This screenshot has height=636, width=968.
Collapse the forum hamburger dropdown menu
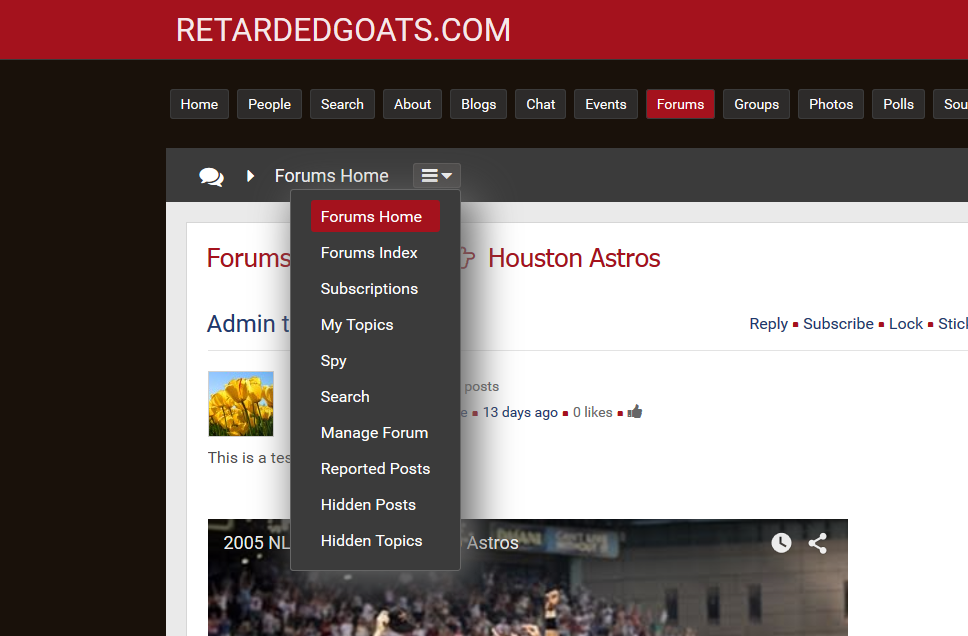(437, 176)
